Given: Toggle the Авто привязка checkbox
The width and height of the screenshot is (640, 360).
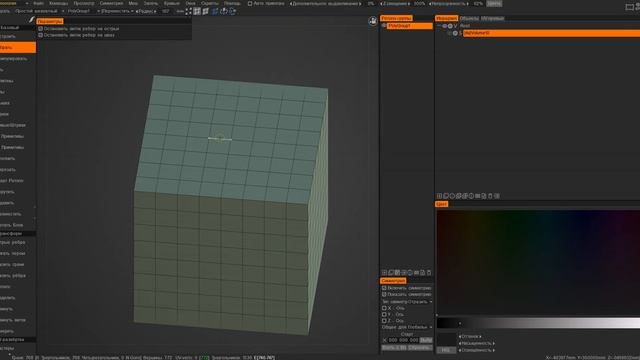Looking at the screenshot, I should 250,3.
